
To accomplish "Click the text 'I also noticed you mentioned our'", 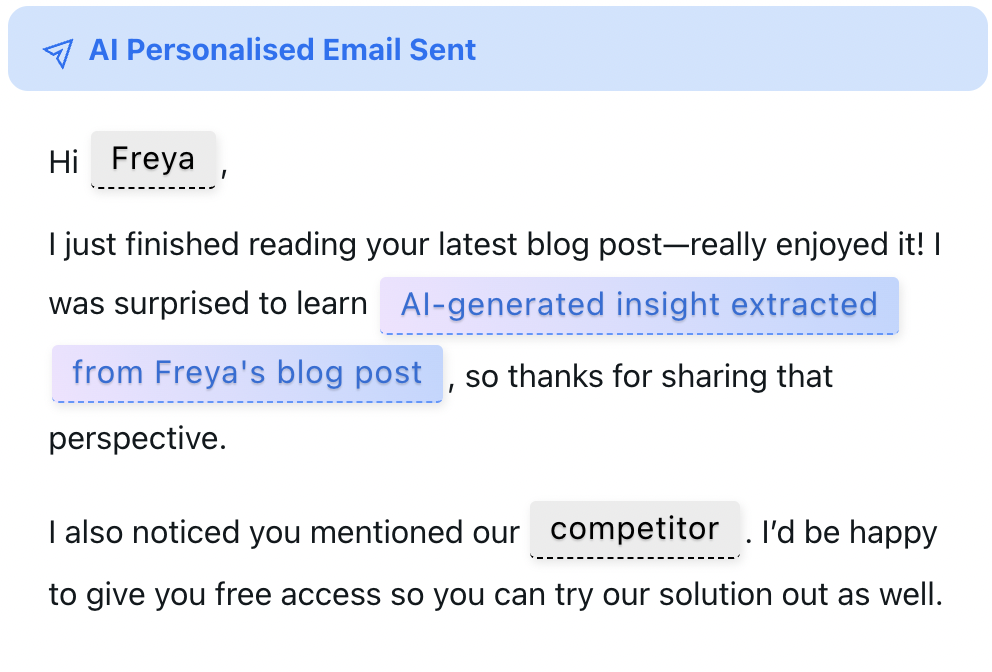I will (284, 533).
